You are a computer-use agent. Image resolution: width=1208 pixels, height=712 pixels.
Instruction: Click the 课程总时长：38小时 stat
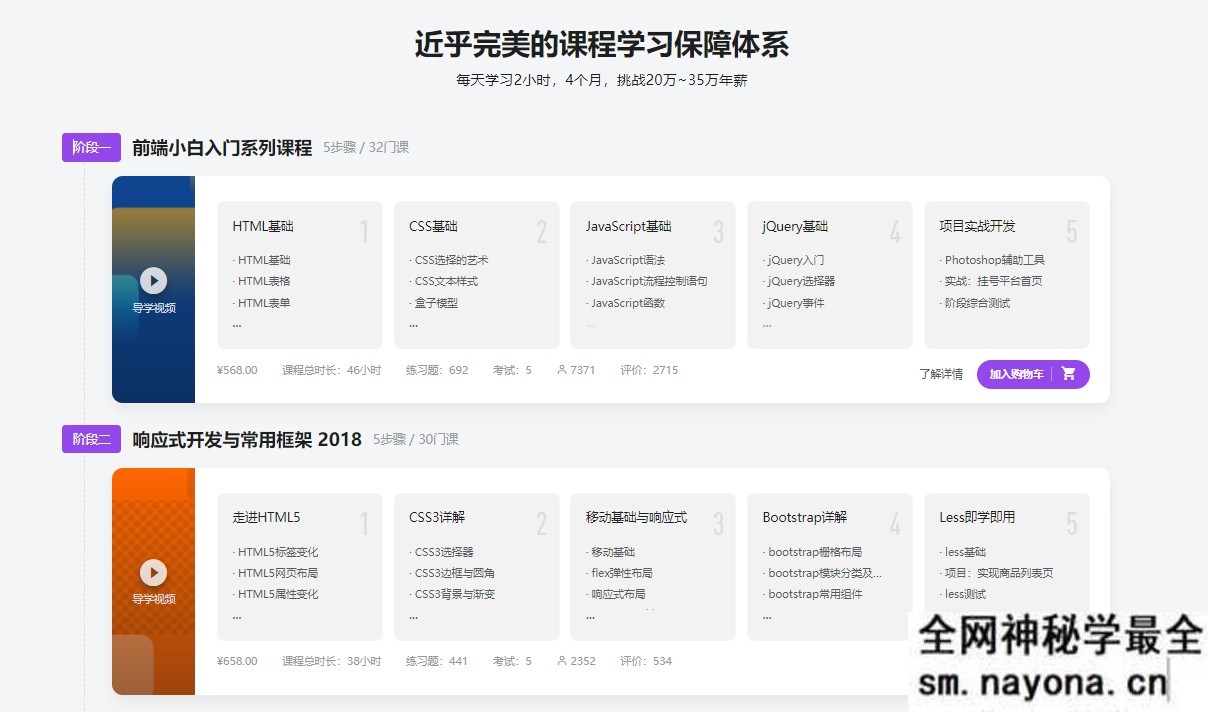coord(332,661)
